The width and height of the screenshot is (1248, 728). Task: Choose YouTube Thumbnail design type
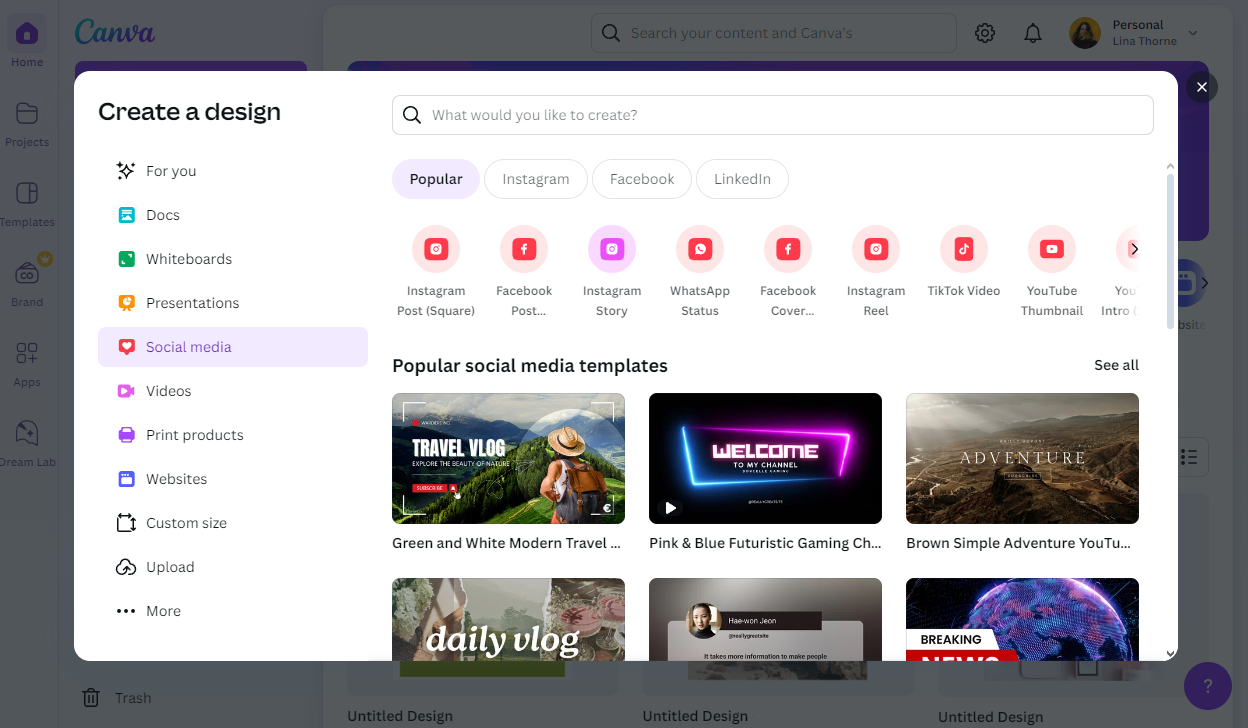point(1052,271)
